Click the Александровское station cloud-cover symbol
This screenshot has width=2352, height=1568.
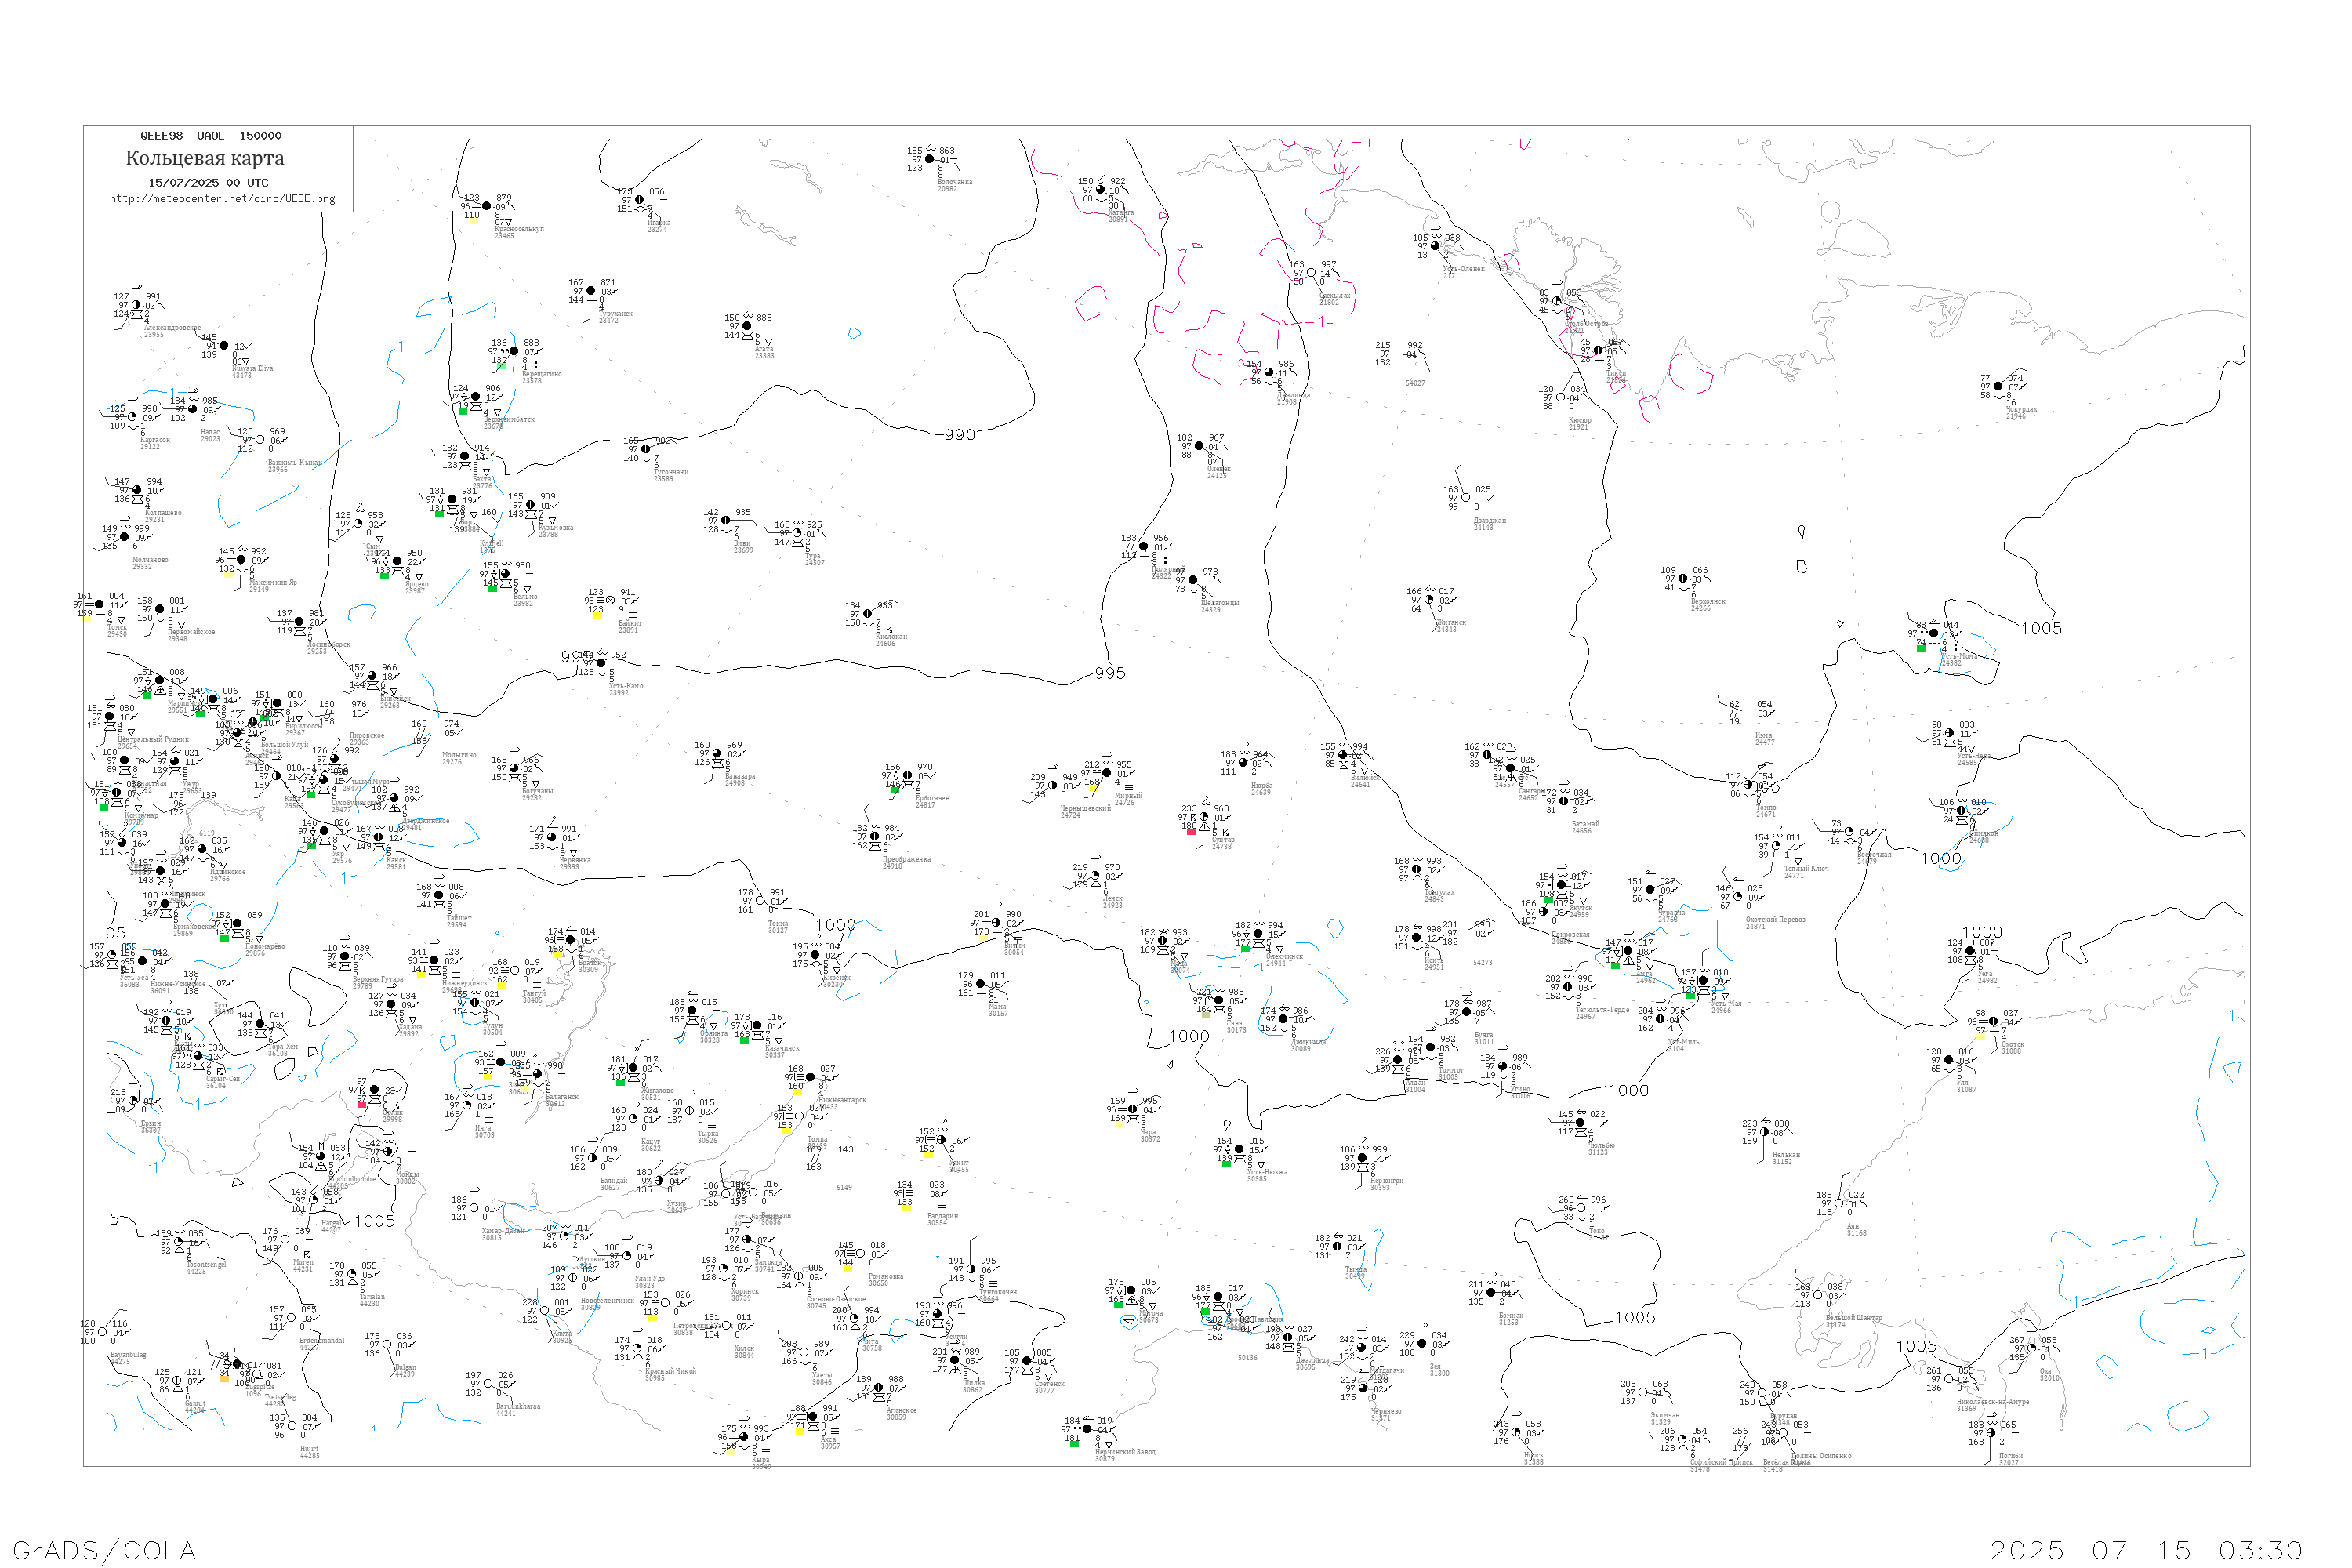coord(136,305)
